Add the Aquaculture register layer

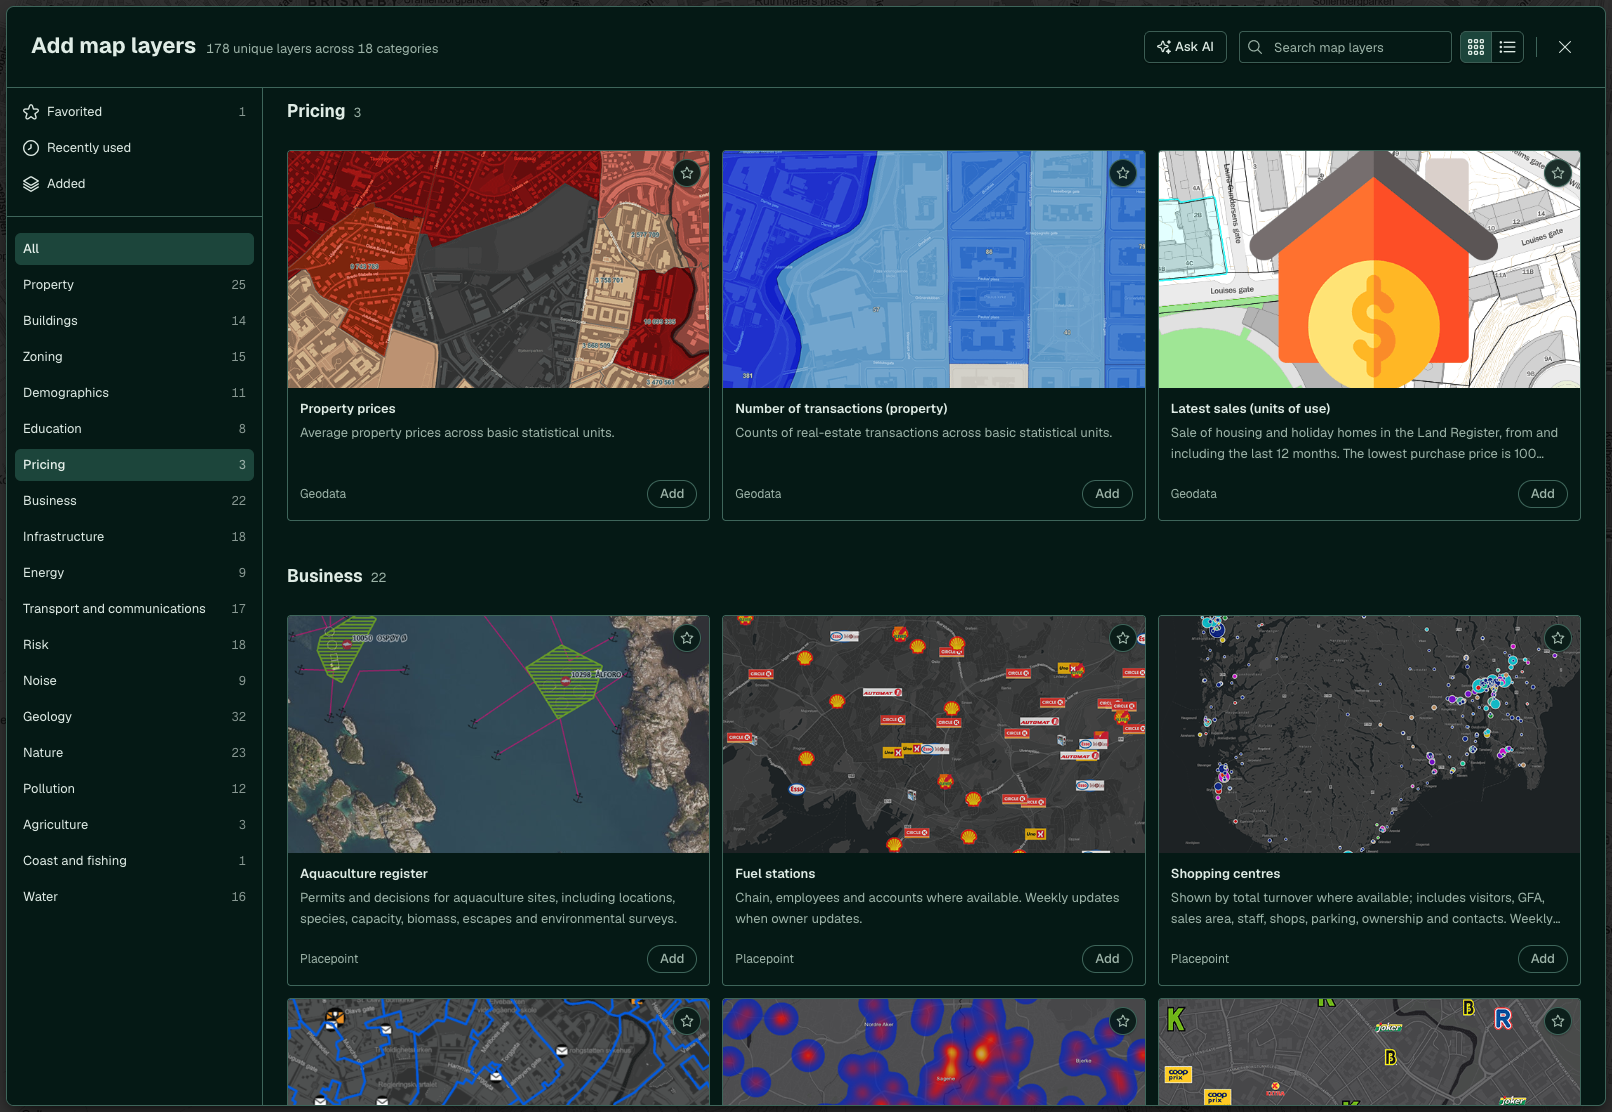[672, 959]
